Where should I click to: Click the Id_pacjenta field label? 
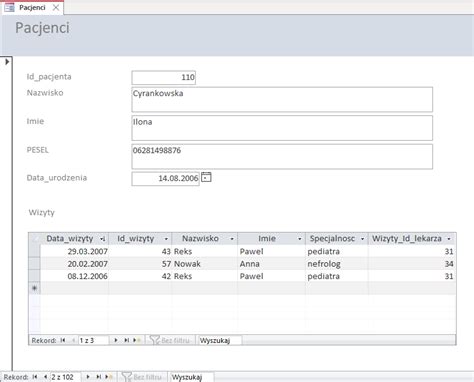pos(49,77)
